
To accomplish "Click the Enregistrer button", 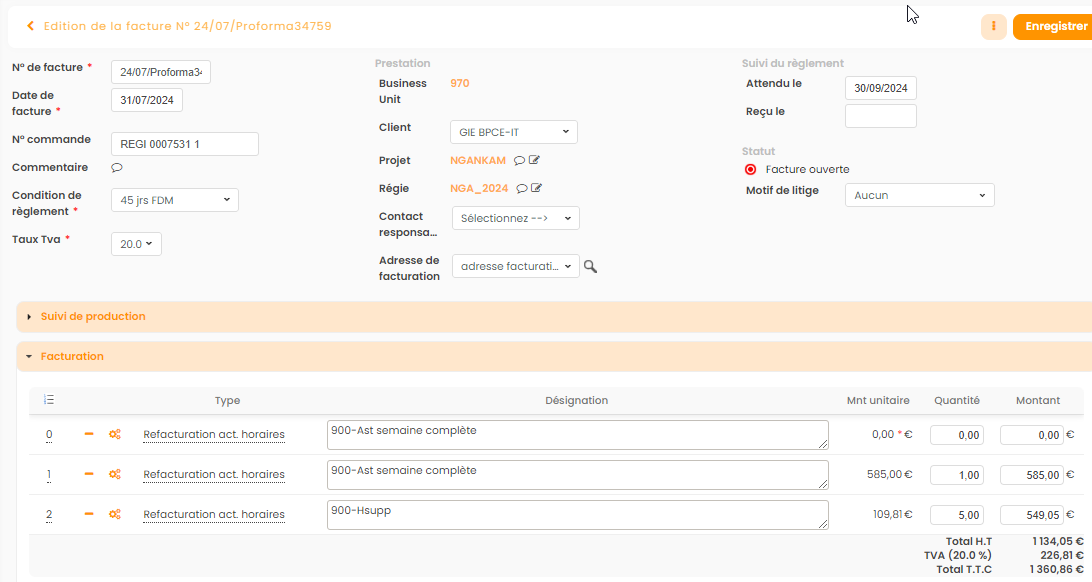I will (x=1054, y=27).
